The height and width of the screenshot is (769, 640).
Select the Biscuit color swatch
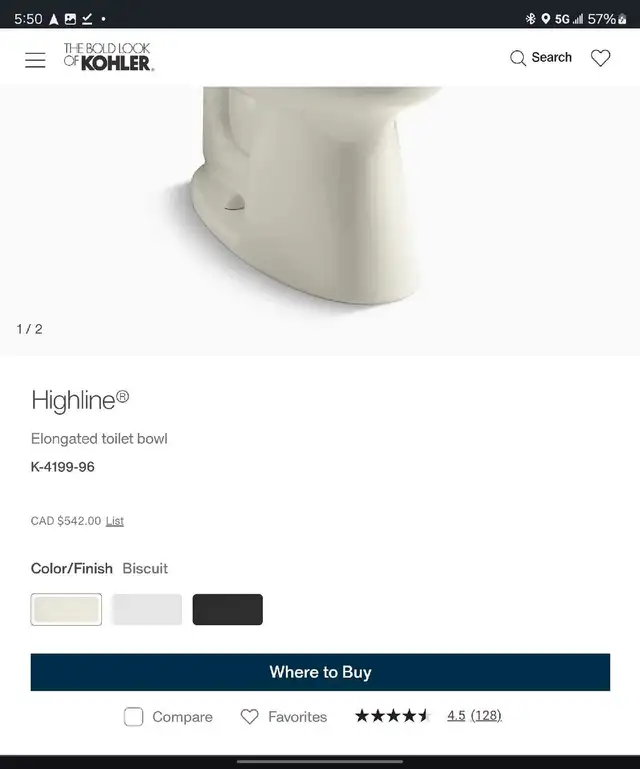[66, 609]
